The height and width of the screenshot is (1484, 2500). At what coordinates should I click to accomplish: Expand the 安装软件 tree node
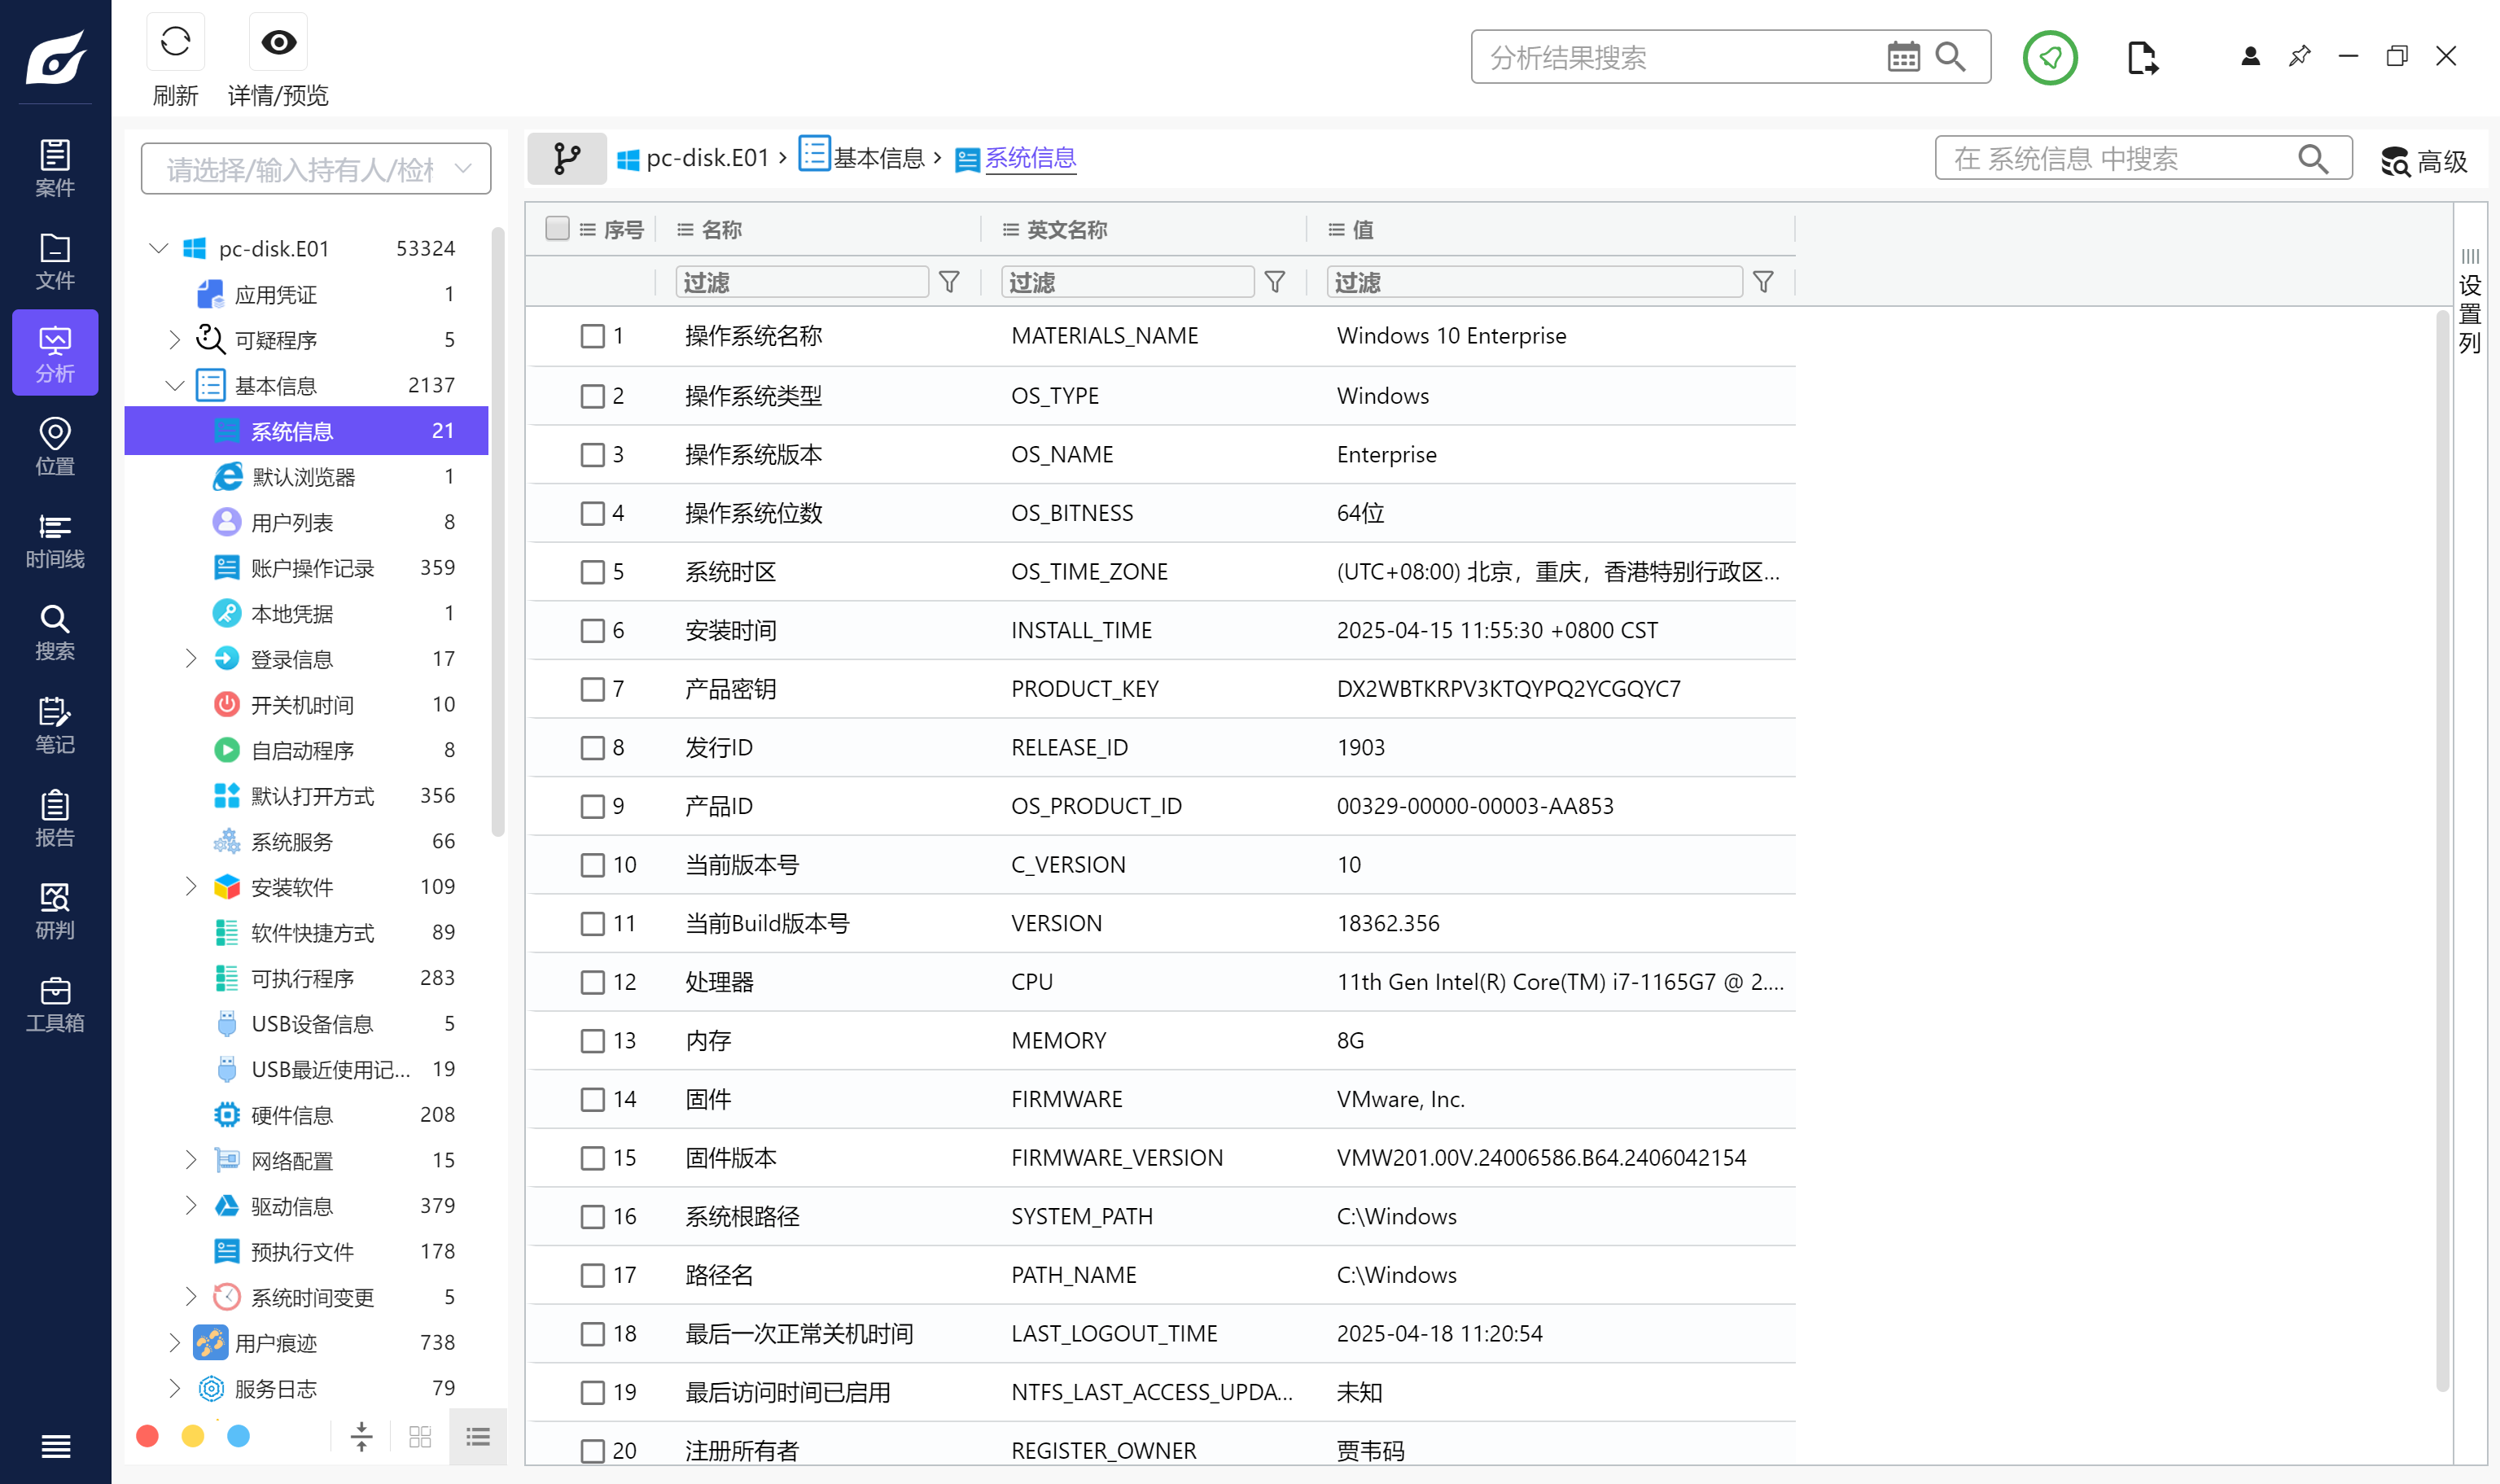[x=191, y=886]
